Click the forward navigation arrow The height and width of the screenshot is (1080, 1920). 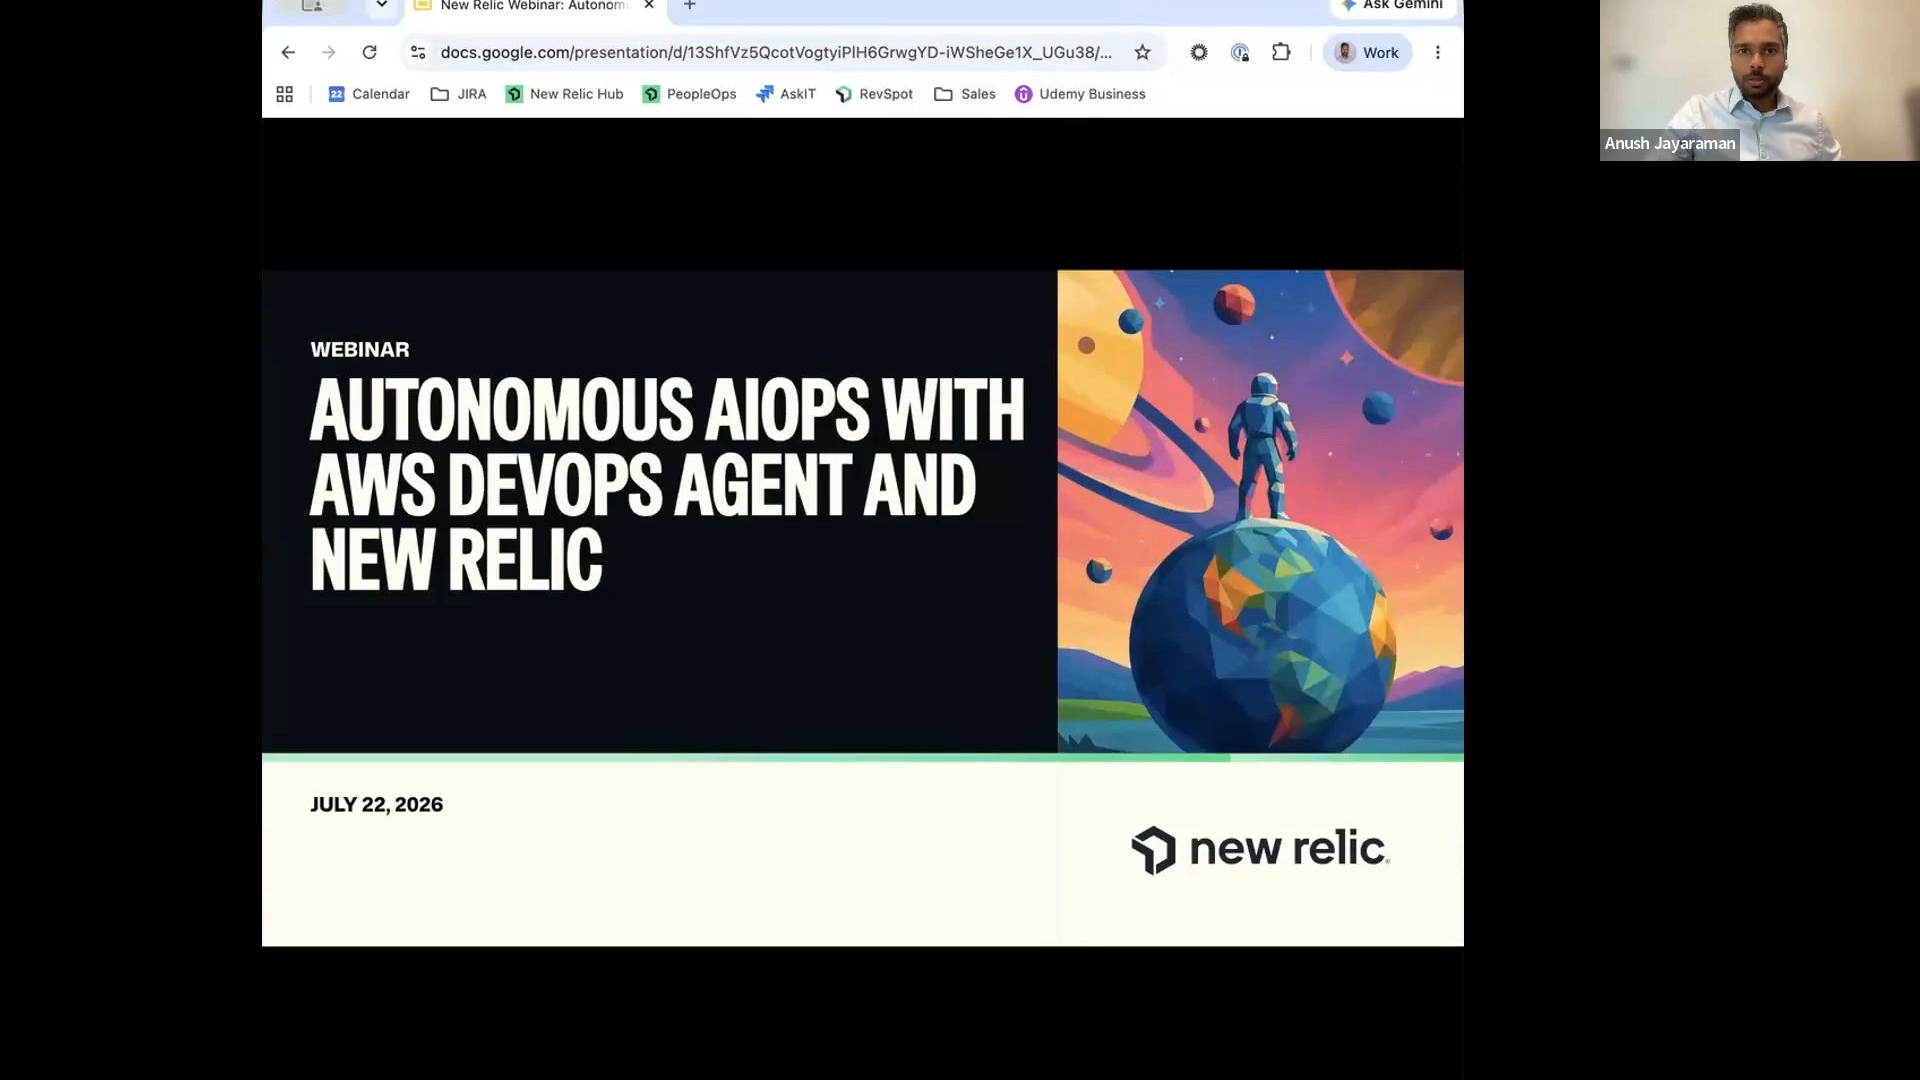[x=329, y=52]
